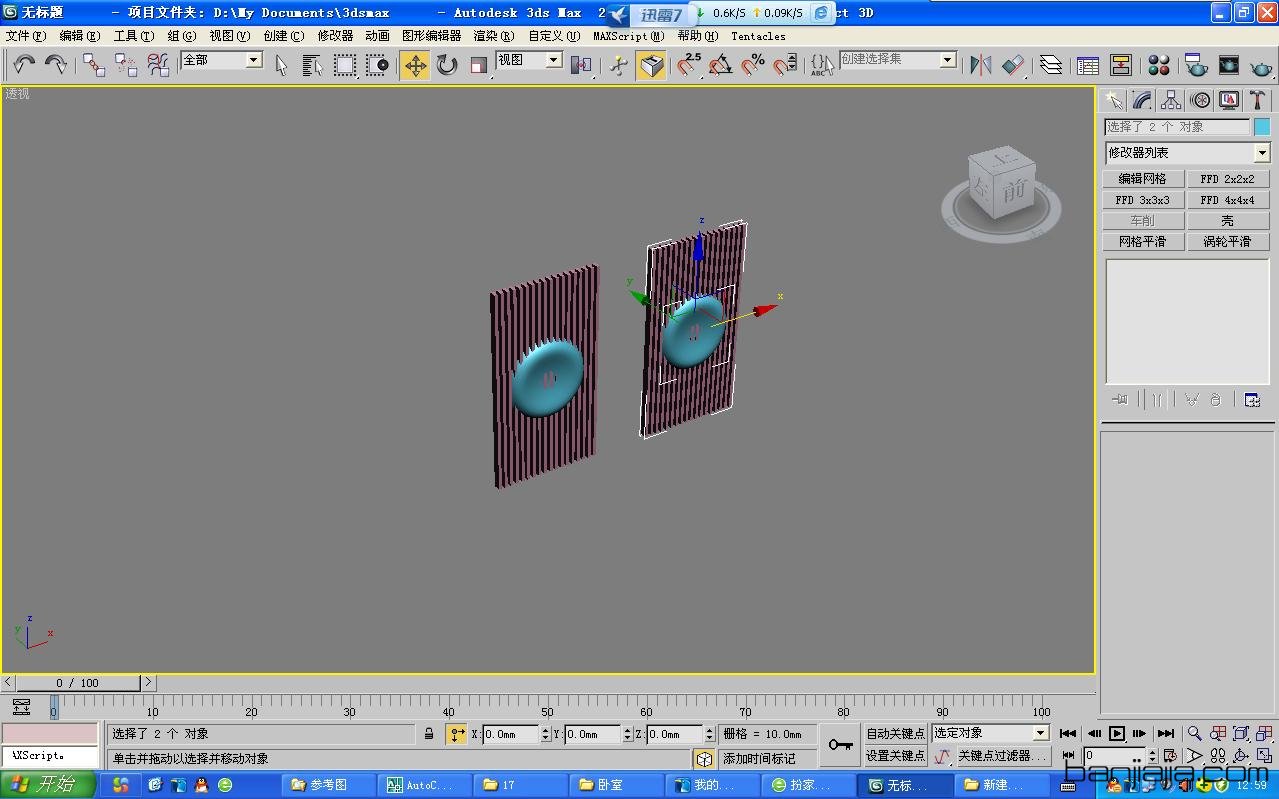Open the 文件 menu
1279x799 pixels.
point(25,36)
